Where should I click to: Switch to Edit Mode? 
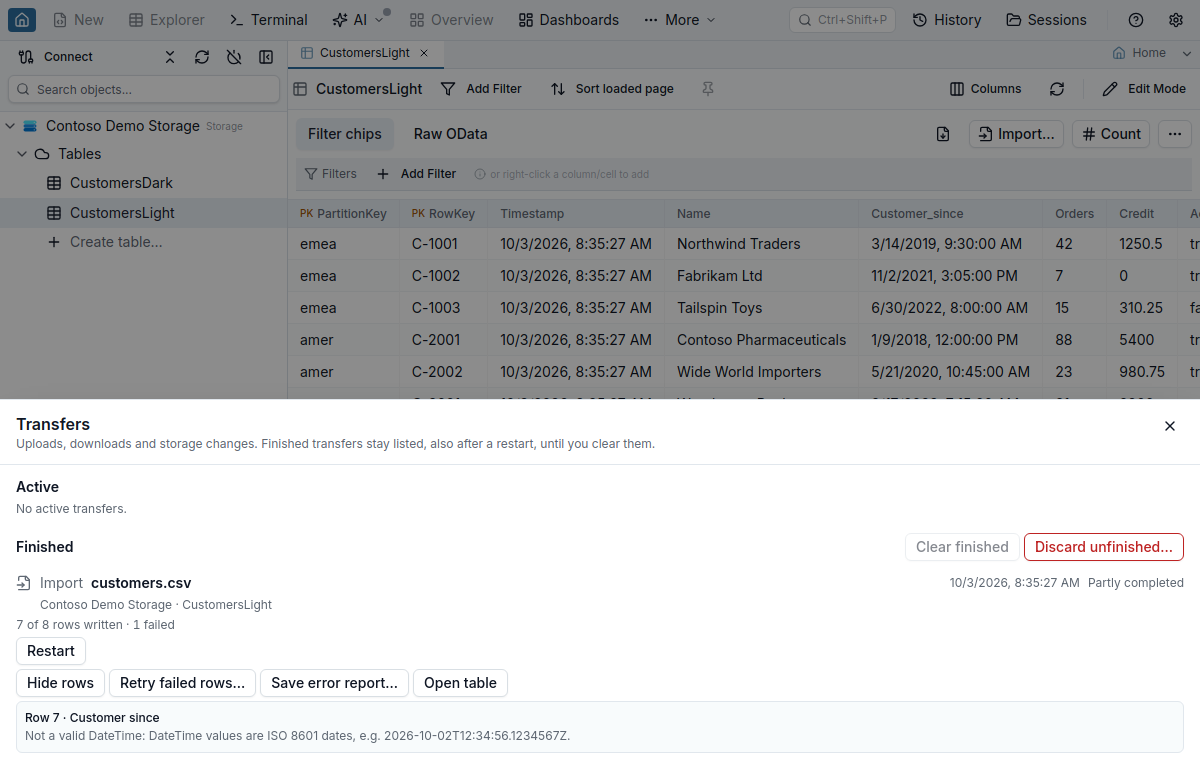point(1144,89)
